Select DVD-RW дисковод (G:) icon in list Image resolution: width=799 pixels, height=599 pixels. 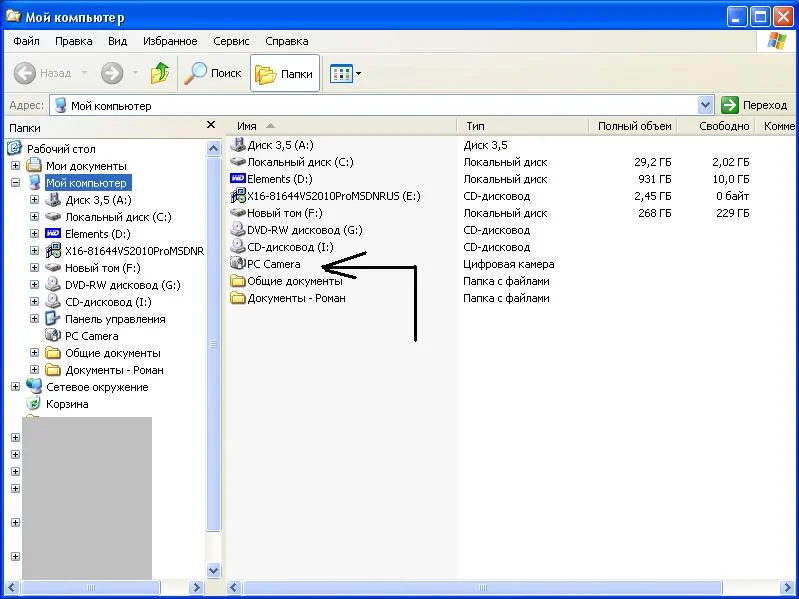click(x=237, y=230)
